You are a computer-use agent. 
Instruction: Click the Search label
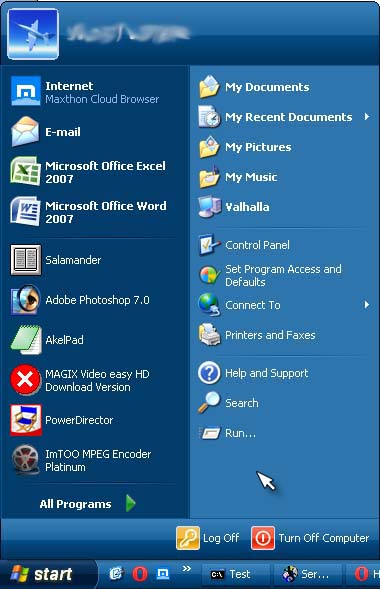click(x=242, y=403)
